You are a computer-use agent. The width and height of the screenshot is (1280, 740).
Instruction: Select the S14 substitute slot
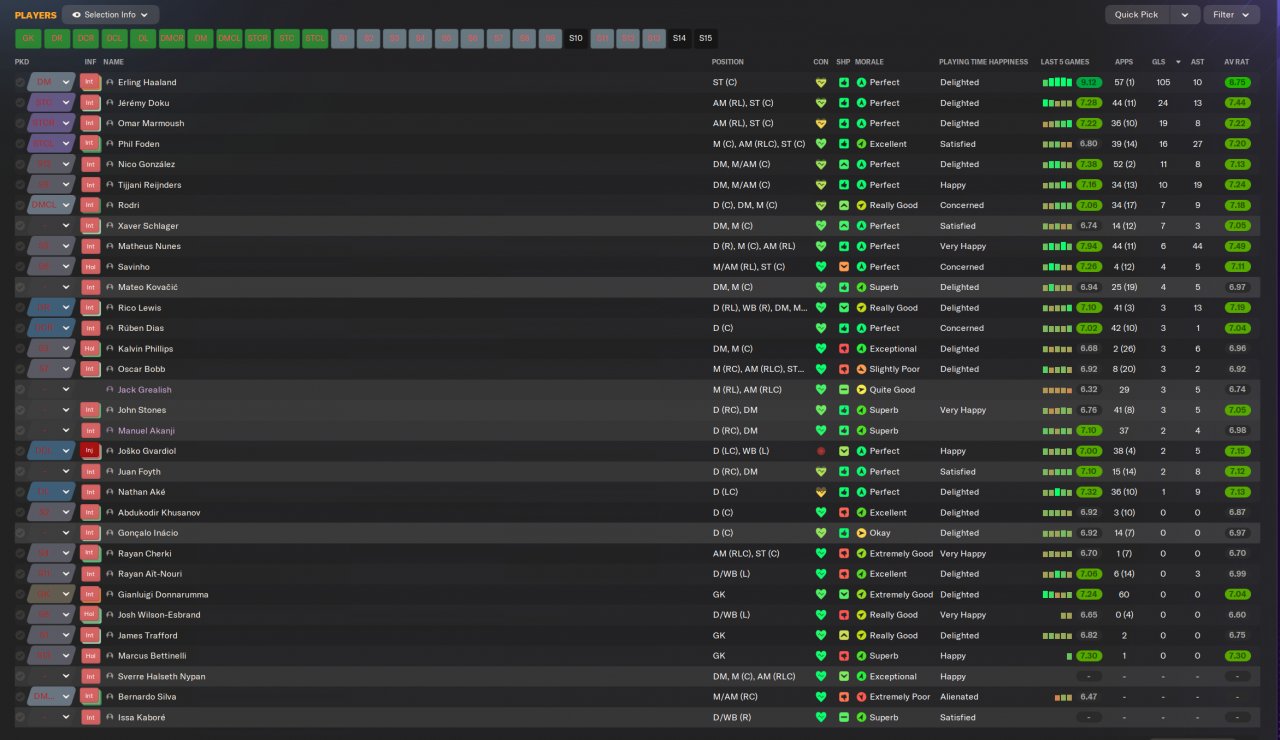[x=680, y=39]
